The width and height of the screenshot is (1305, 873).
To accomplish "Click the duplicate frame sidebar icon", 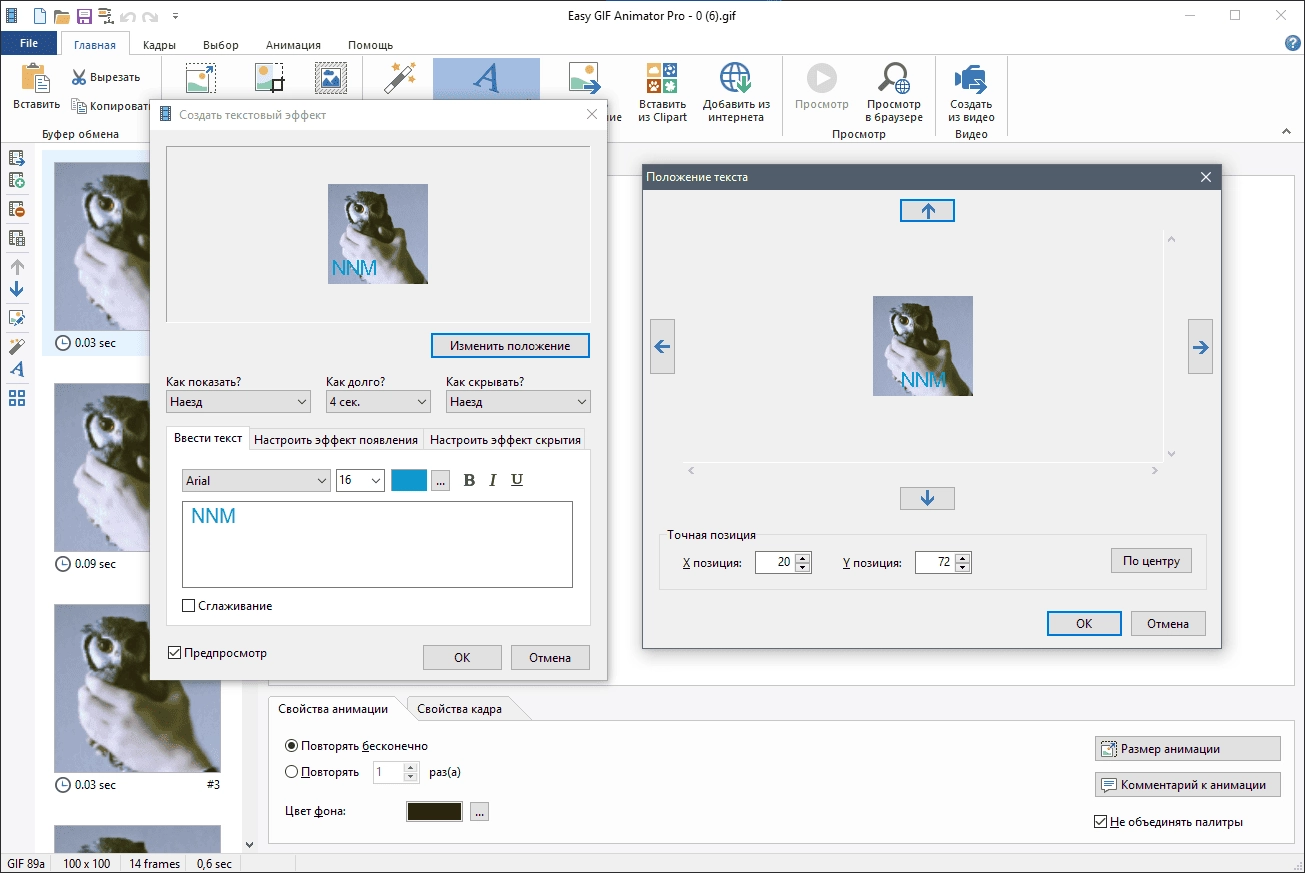I will pos(17,238).
